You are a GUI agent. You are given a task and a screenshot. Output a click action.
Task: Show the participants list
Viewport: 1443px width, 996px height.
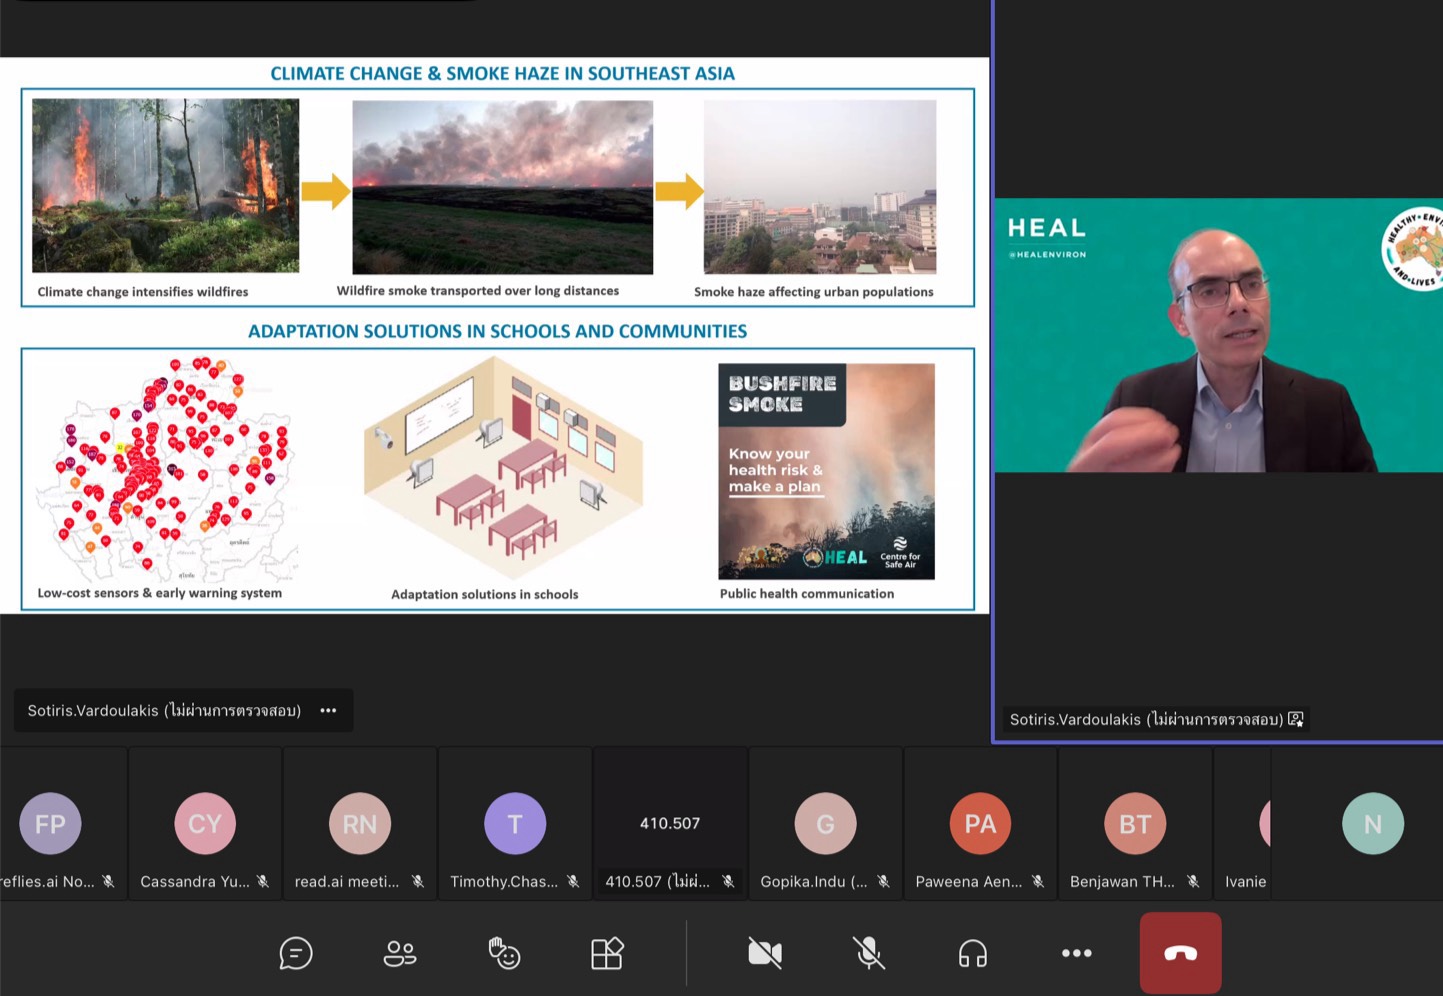[400, 954]
